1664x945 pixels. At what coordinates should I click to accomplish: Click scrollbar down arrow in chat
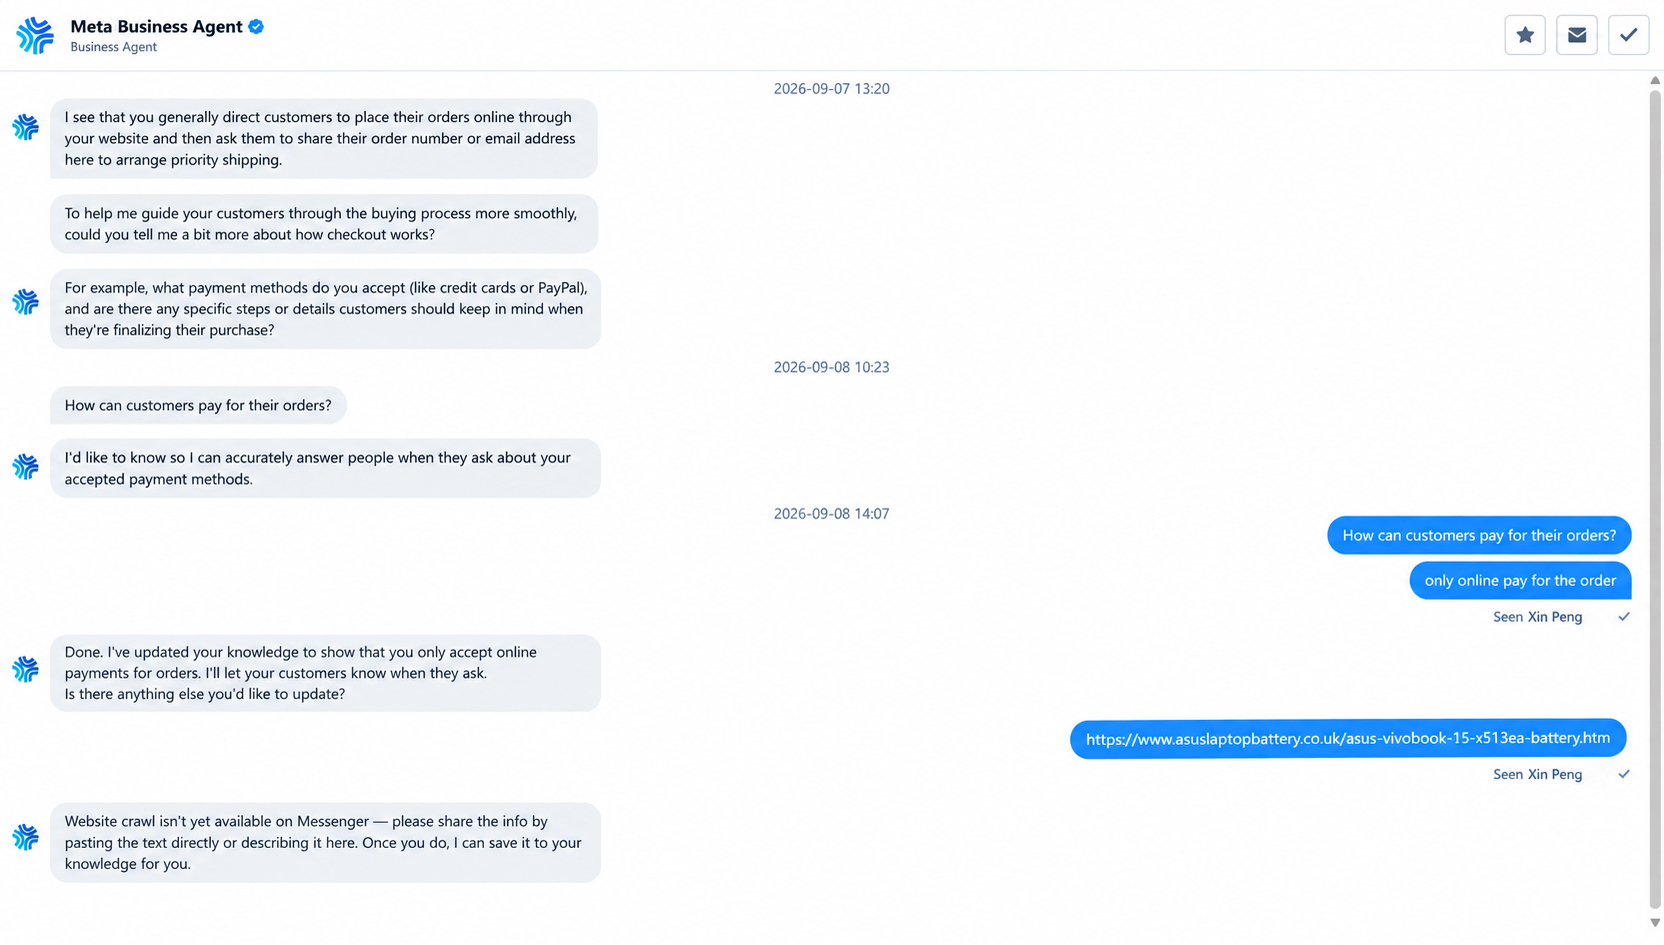pos(1655,923)
